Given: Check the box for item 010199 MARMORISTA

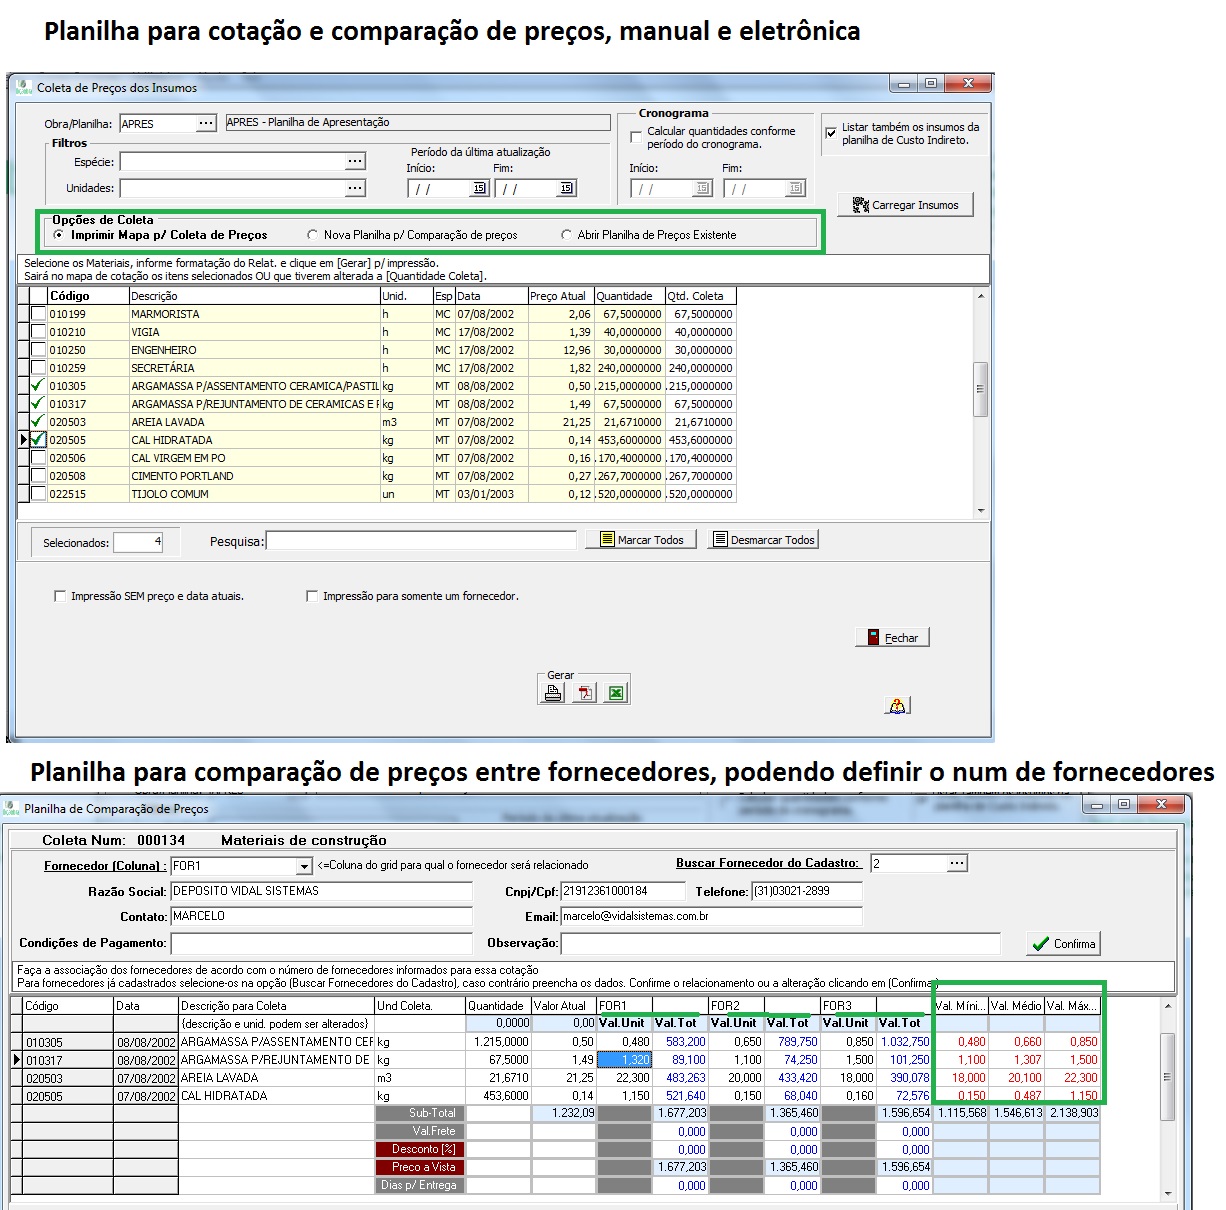Looking at the screenshot, I should pyautogui.click(x=38, y=314).
